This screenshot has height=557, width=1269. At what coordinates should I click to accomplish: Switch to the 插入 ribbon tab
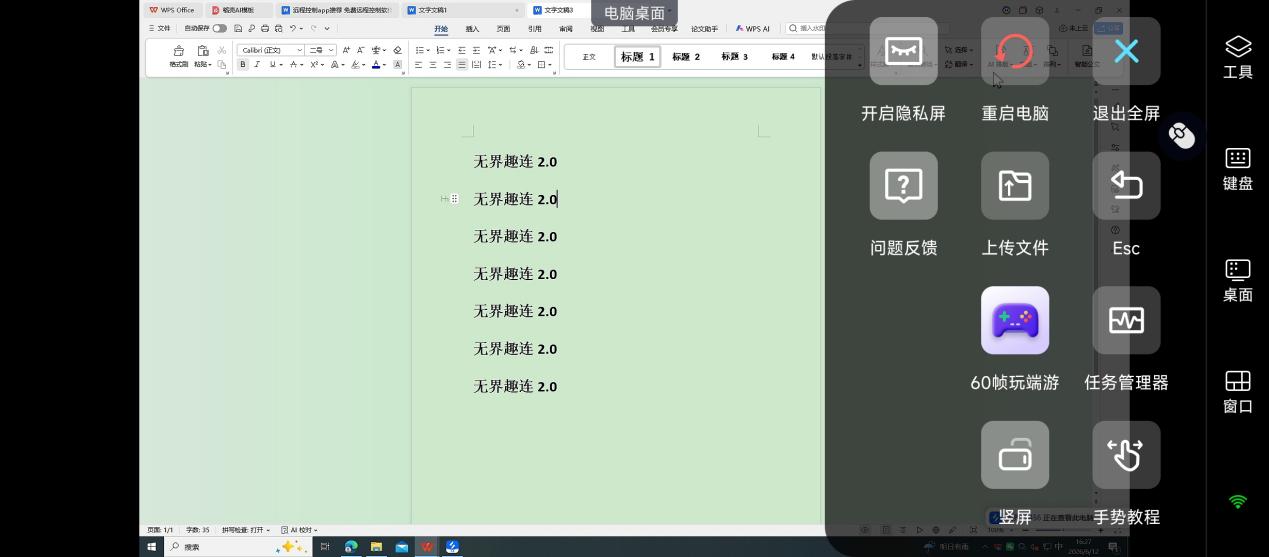pos(472,29)
